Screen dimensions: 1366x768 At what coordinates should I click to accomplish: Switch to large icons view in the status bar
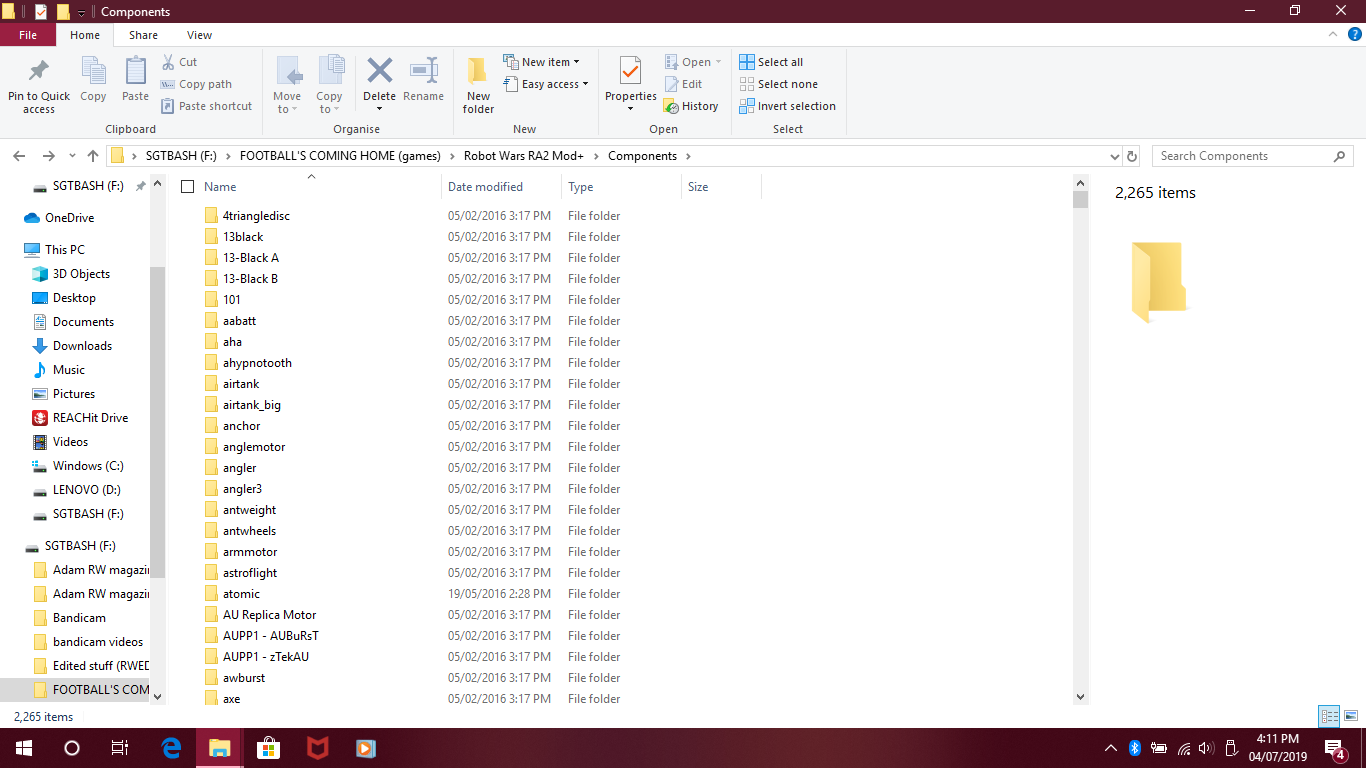tap(1351, 716)
